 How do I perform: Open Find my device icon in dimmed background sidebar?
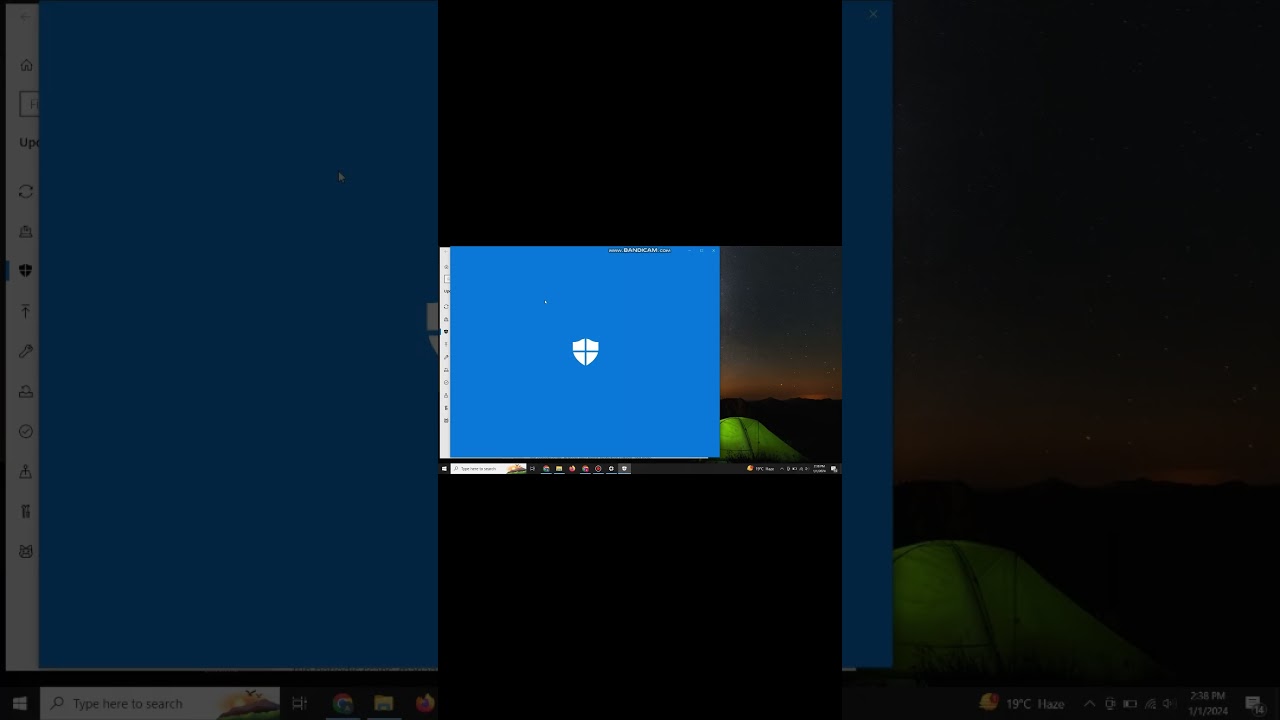(26, 471)
